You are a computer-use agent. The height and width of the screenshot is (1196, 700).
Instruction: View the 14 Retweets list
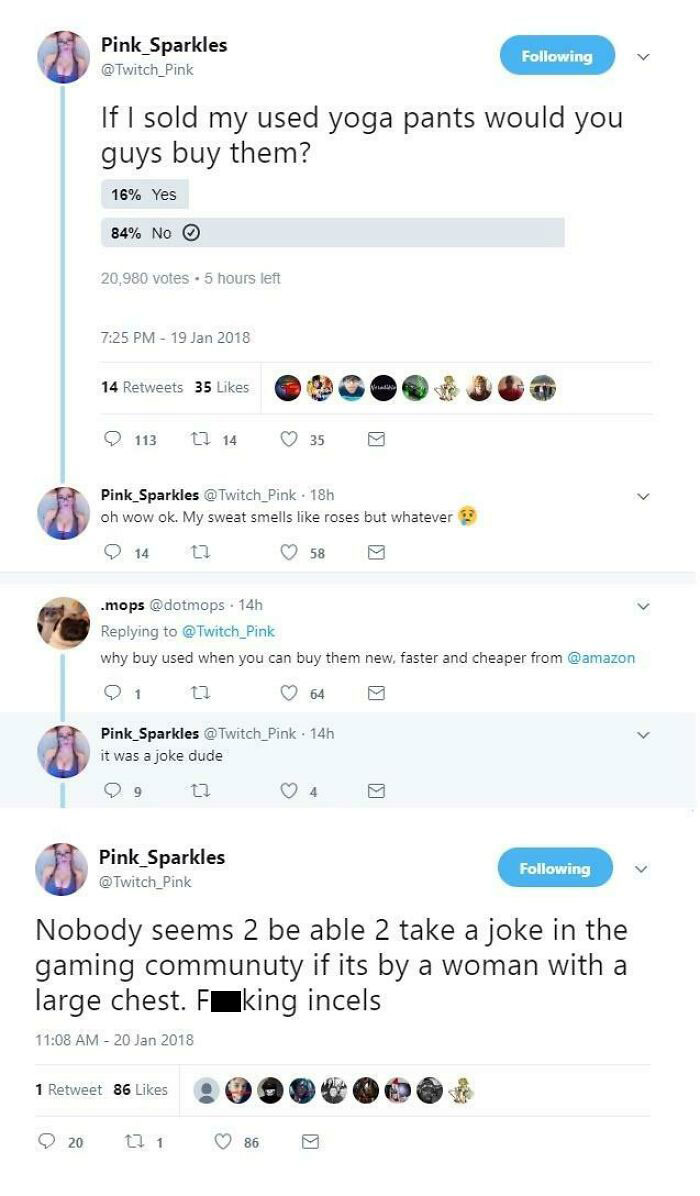pos(142,387)
